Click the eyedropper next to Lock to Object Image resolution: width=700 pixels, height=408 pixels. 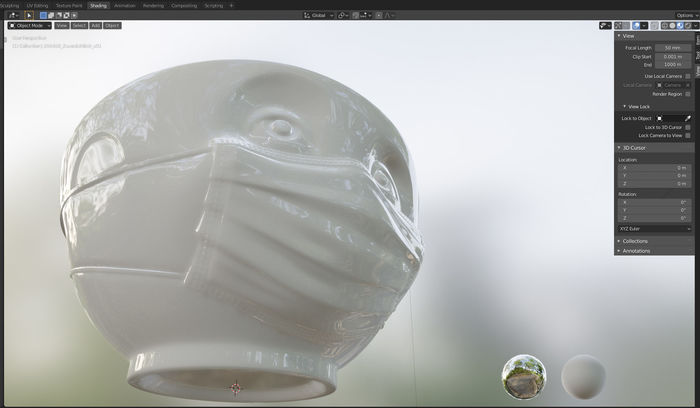click(x=688, y=118)
